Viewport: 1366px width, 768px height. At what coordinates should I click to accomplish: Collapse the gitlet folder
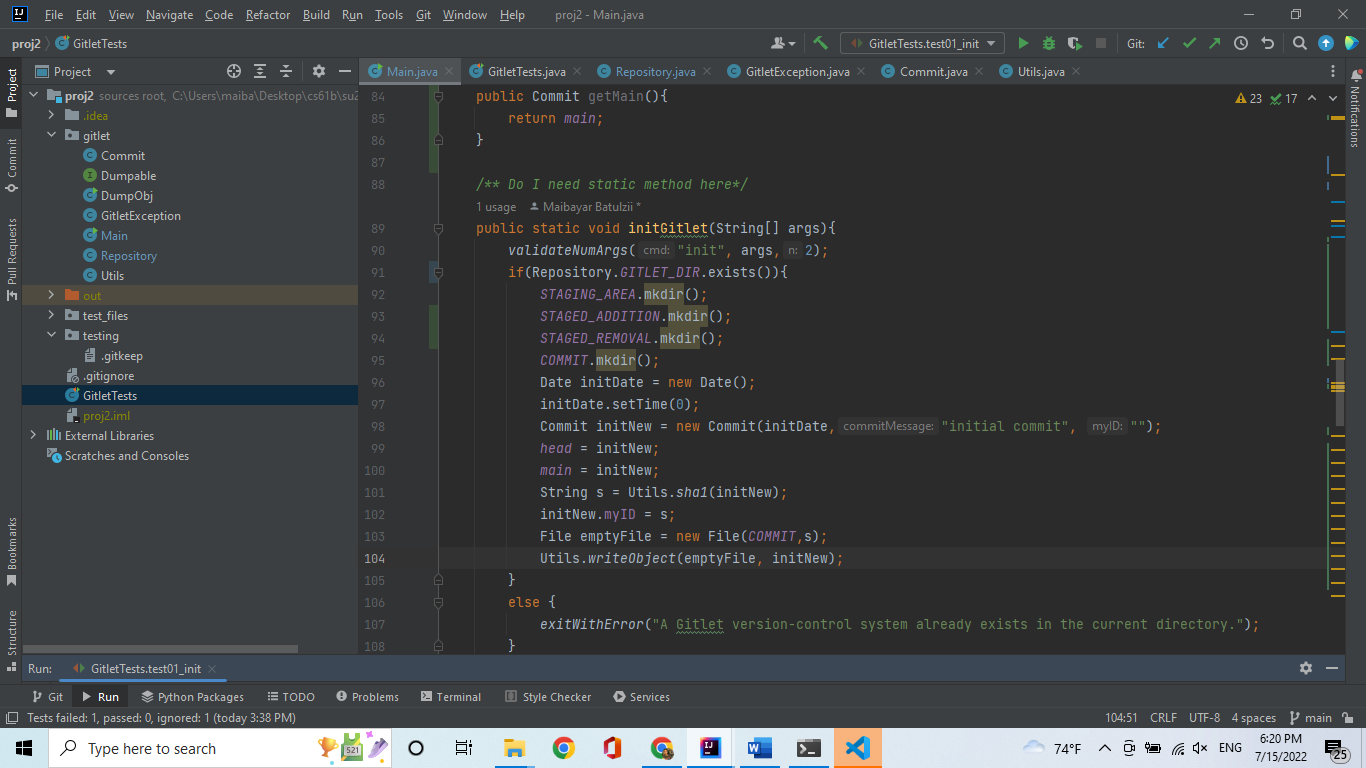(x=50, y=136)
